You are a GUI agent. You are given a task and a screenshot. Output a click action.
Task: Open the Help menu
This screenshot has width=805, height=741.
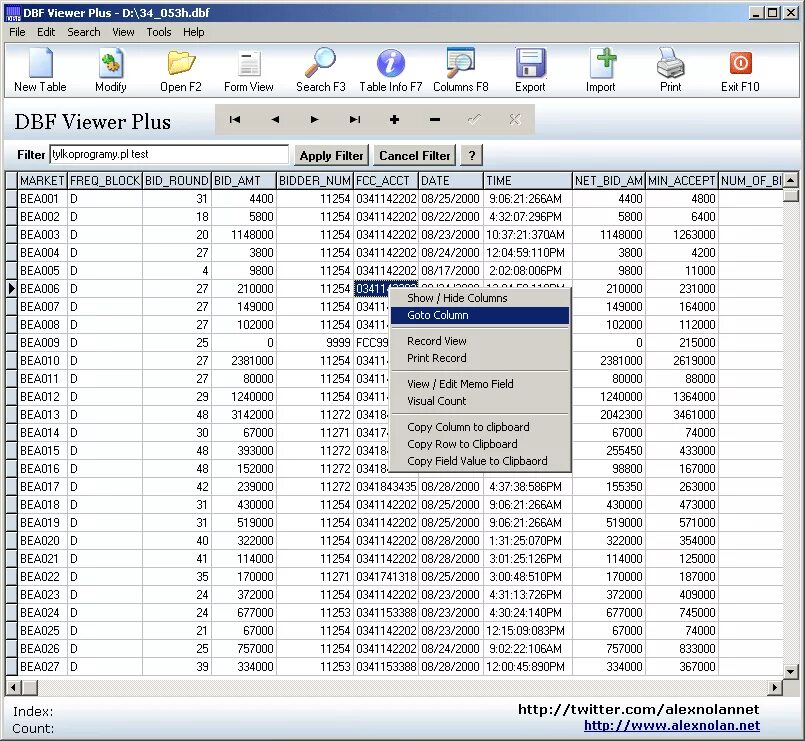tap(194, 32)
